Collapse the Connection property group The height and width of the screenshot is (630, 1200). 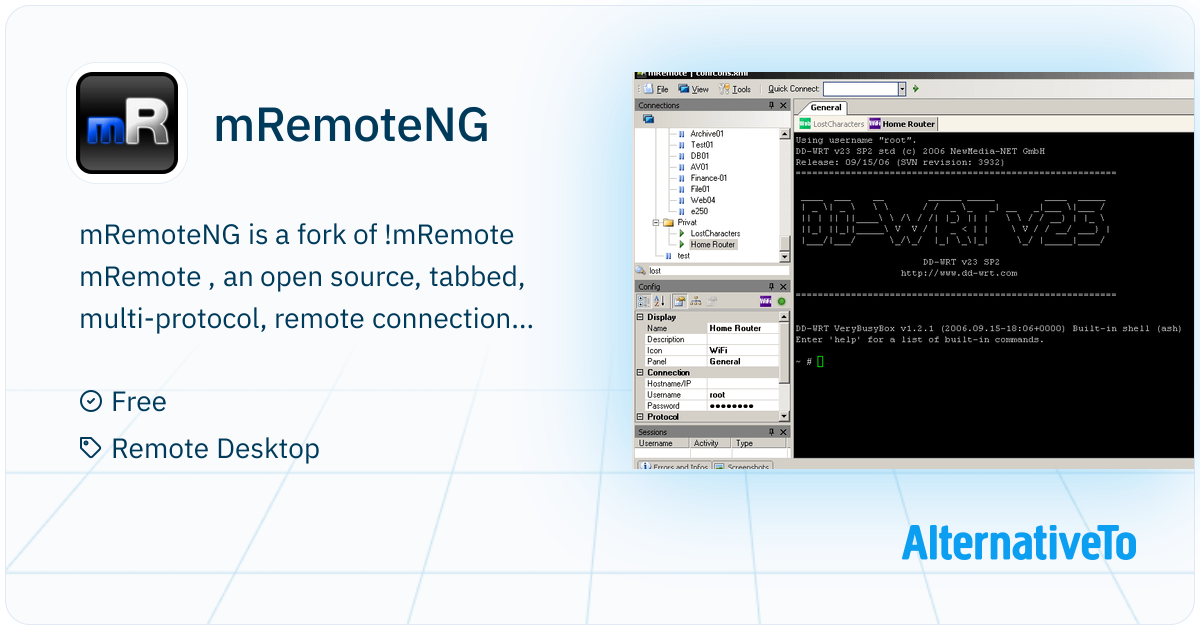coord(640,372)
